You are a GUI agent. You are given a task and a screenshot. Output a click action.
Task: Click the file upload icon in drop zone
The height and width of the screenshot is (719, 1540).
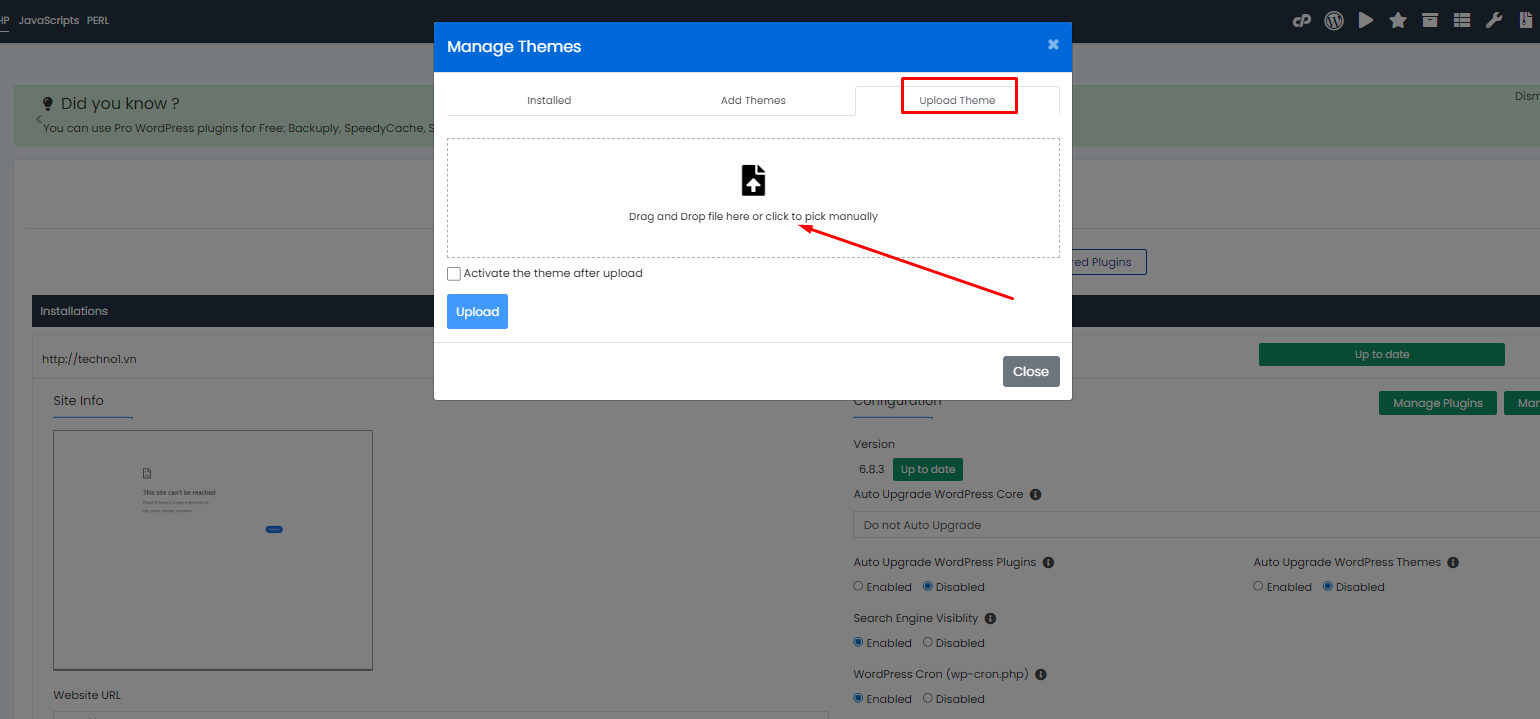point(753,180)
